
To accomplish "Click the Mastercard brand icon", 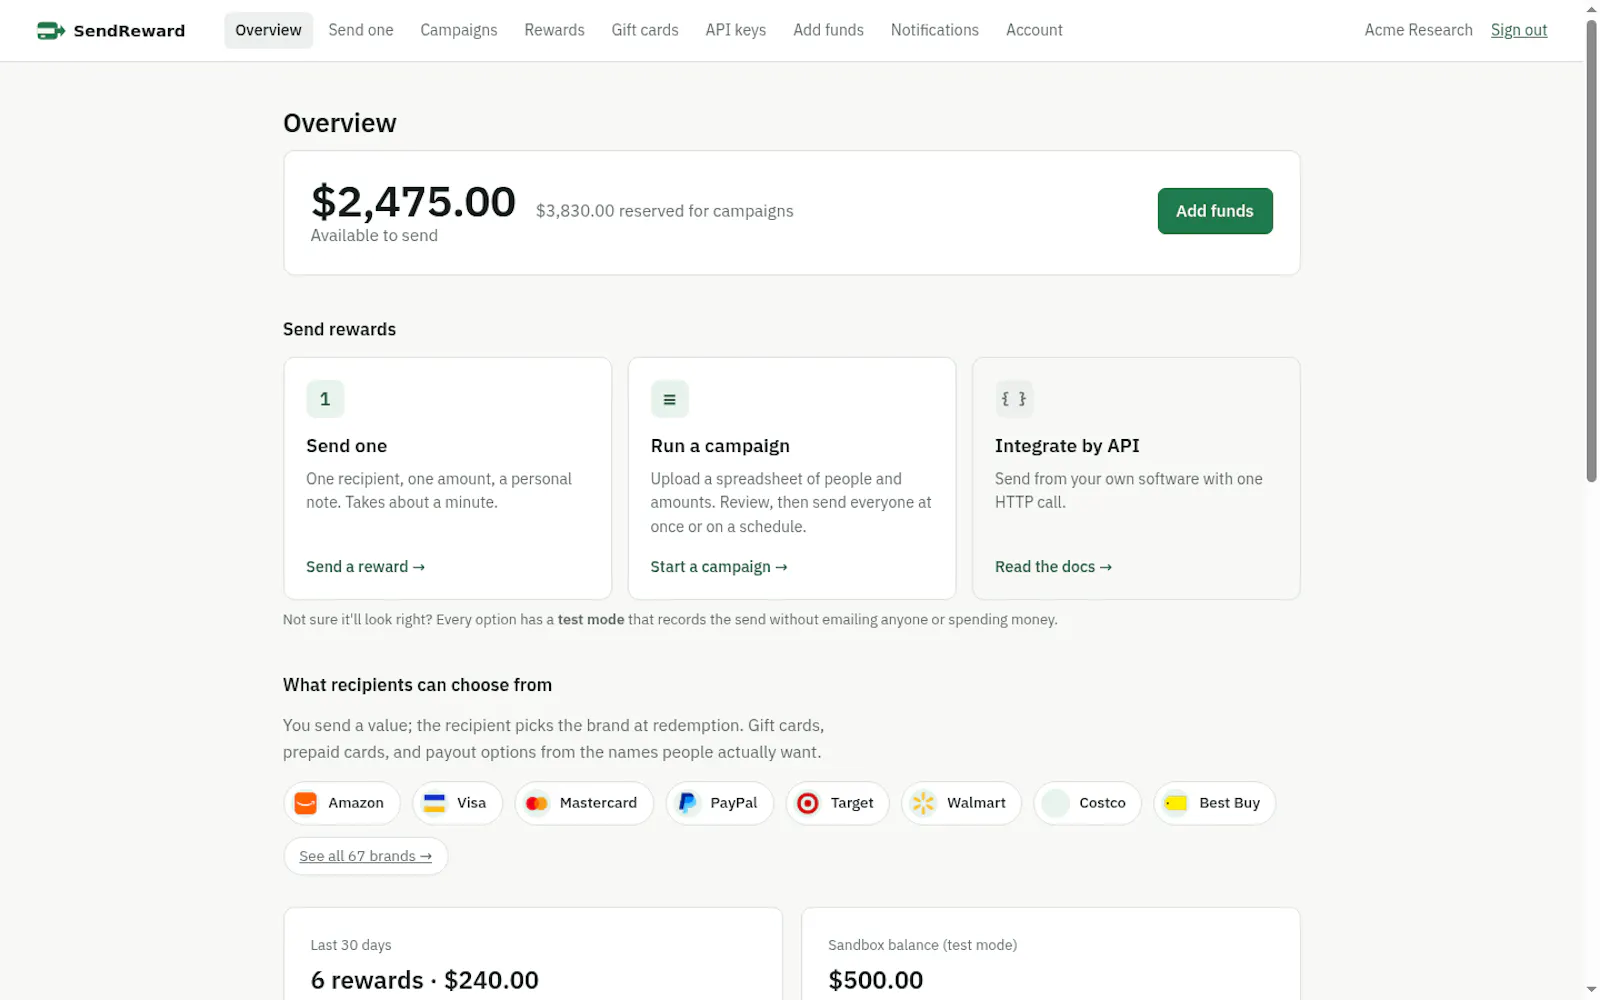I will pos(537,803).
